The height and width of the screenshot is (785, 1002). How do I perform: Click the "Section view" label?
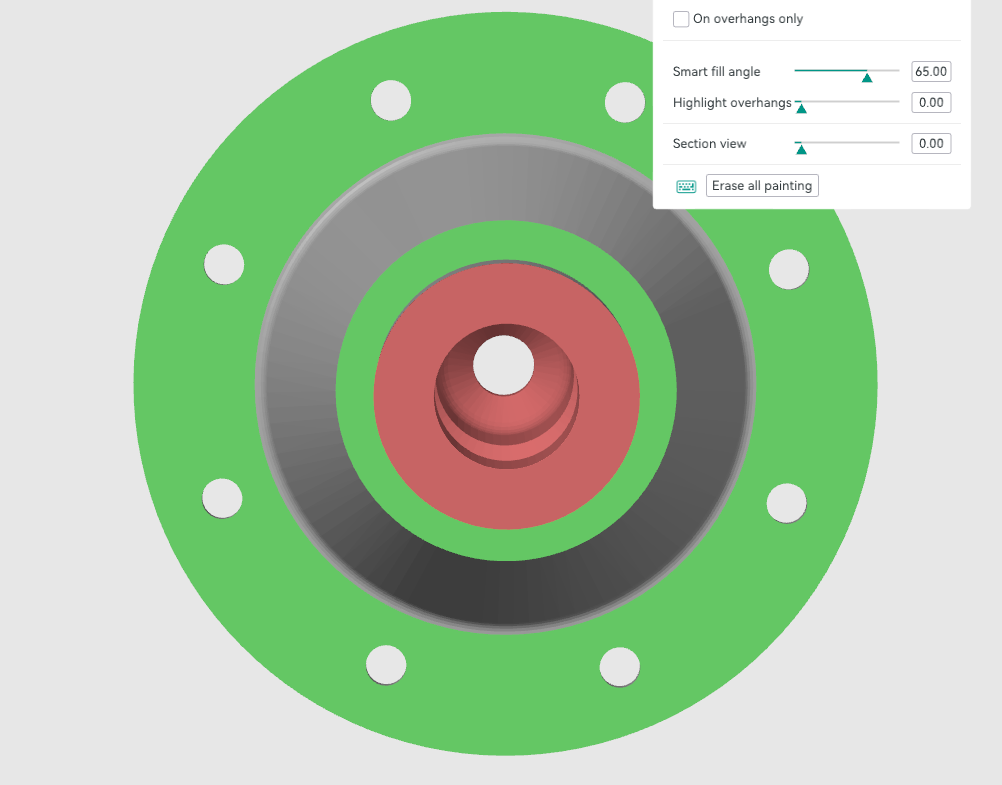click(x=709, y=143)
